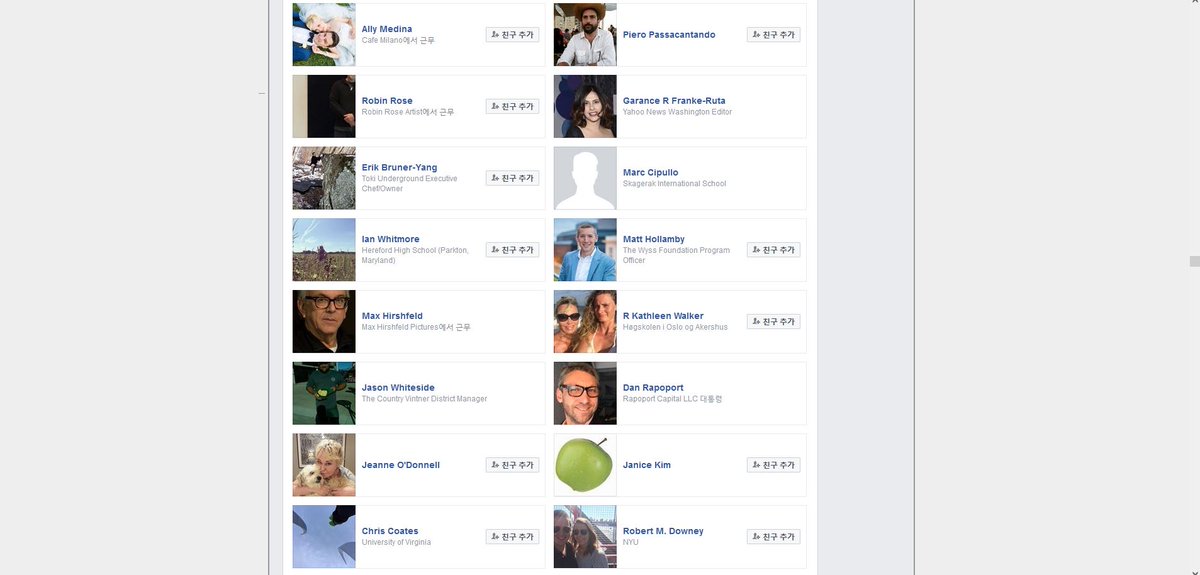
Task: Open Dan Rapoport's profile name link
Action: [653, 388]
